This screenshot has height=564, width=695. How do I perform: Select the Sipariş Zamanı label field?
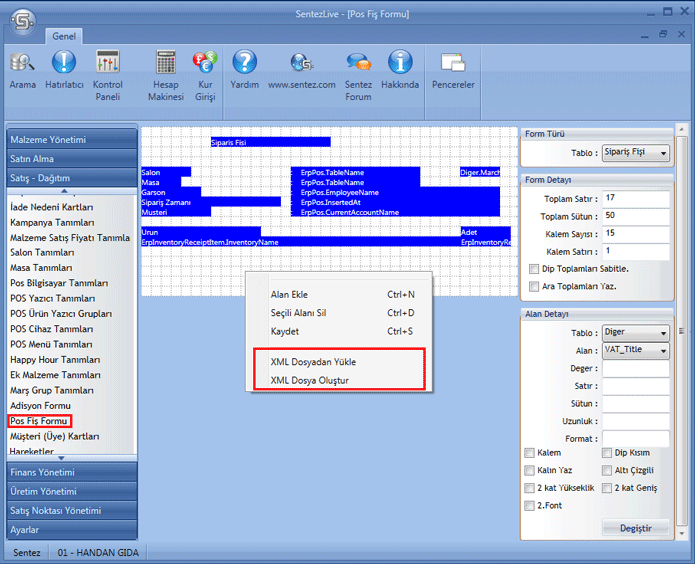click(211, 202)
